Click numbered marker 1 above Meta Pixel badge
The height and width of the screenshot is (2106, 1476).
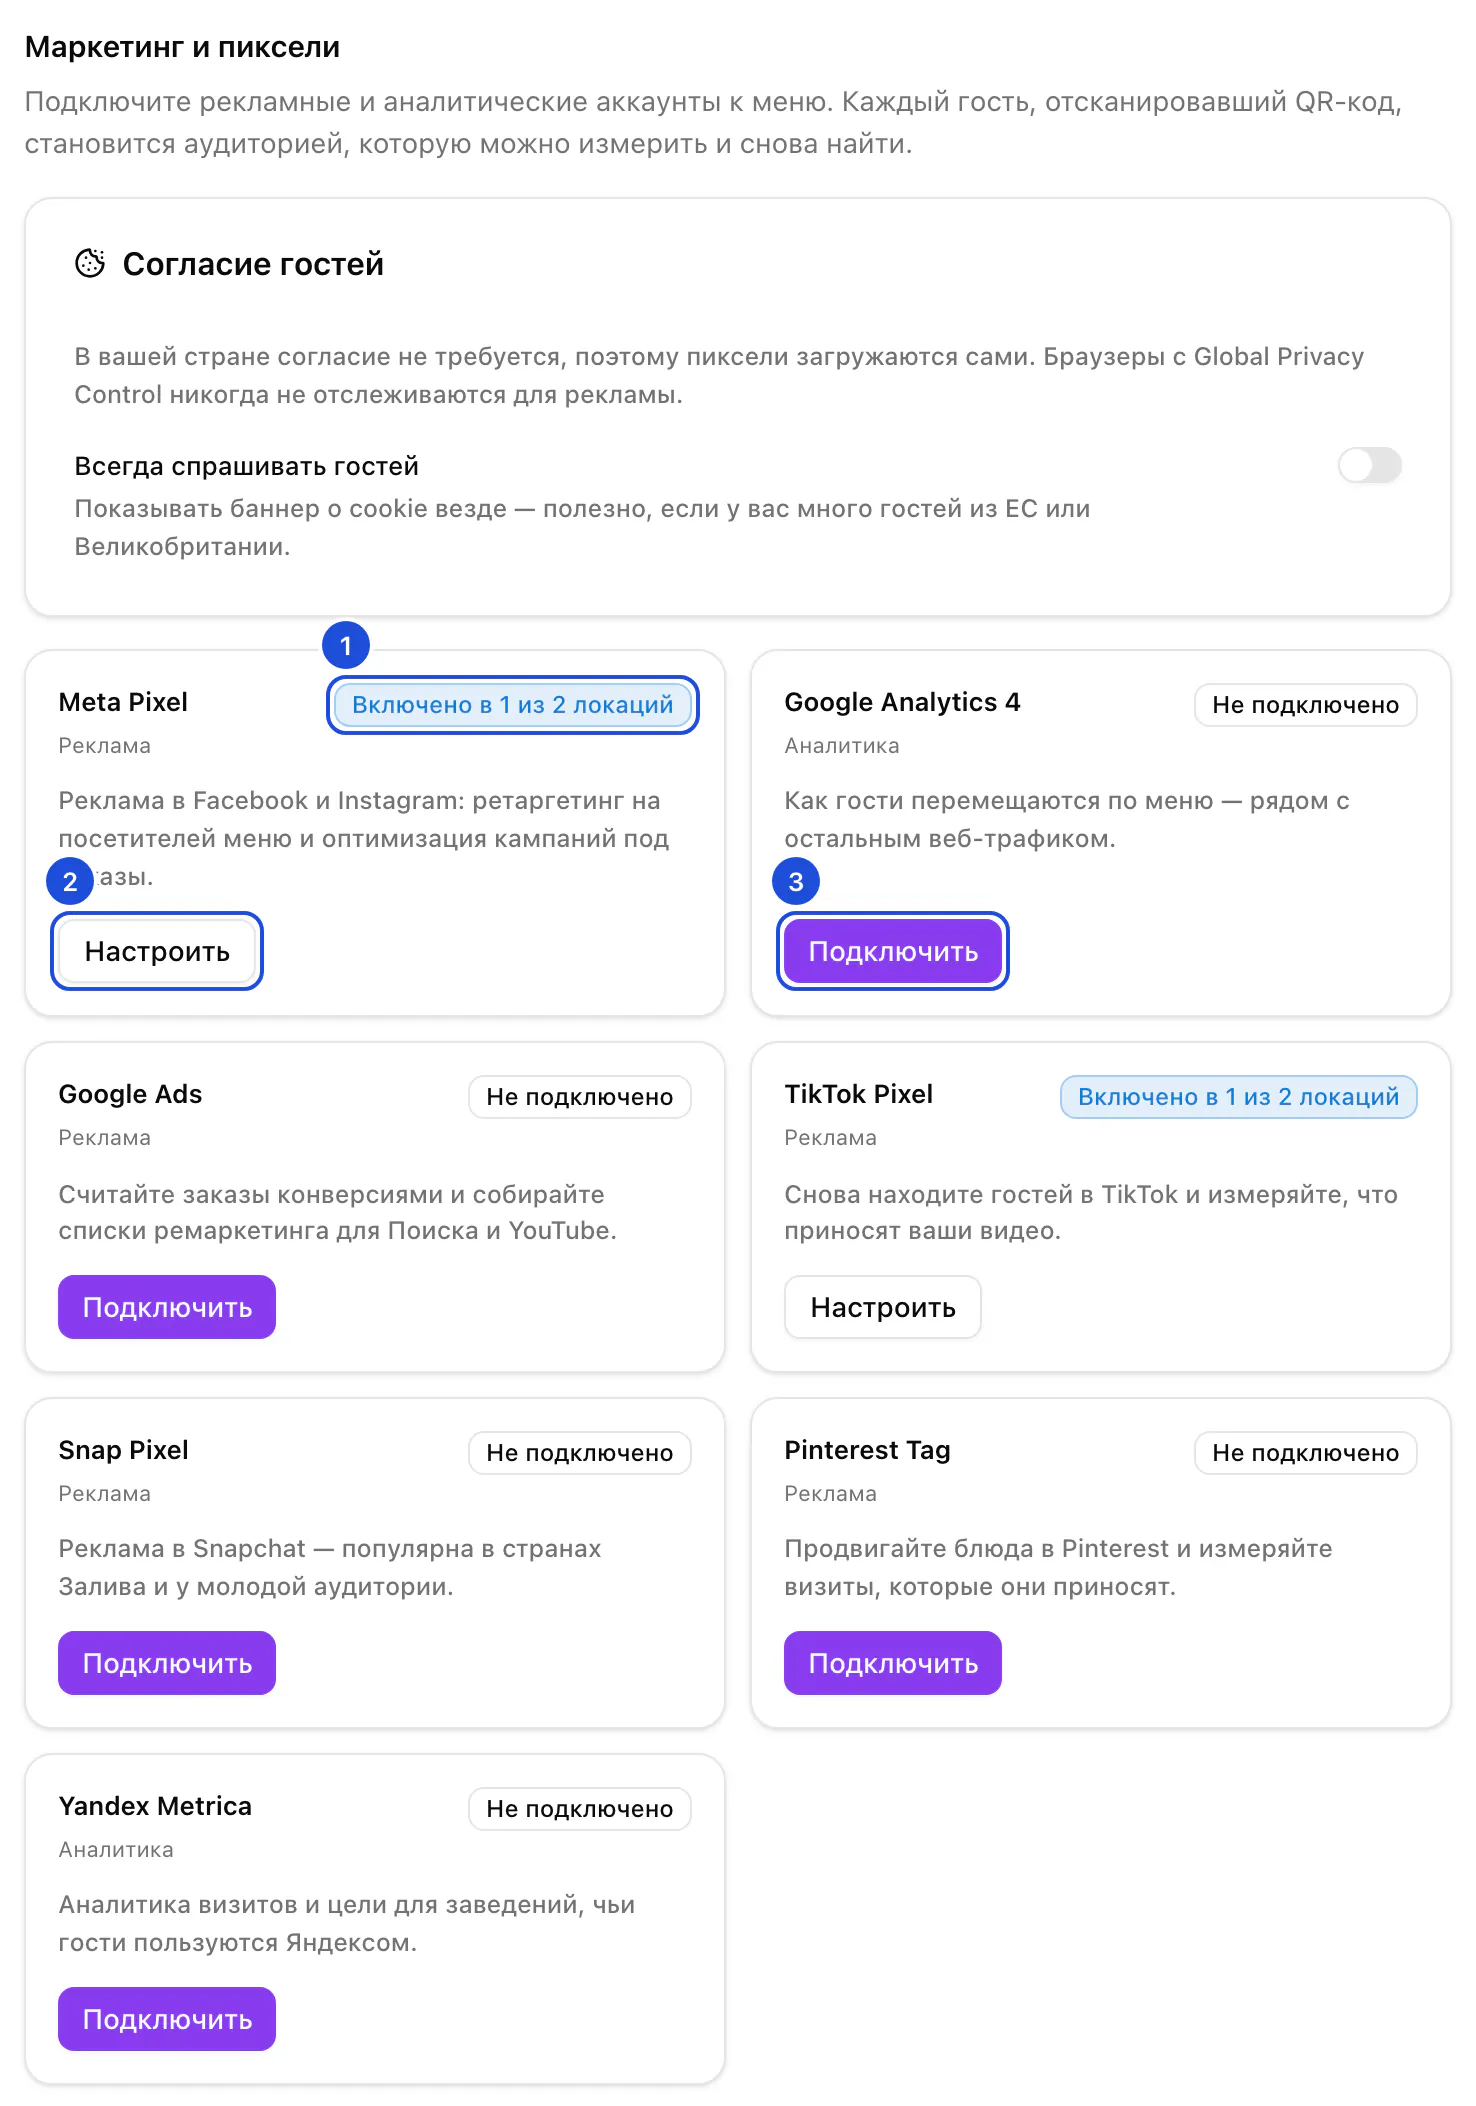click(x=346, y=646)
